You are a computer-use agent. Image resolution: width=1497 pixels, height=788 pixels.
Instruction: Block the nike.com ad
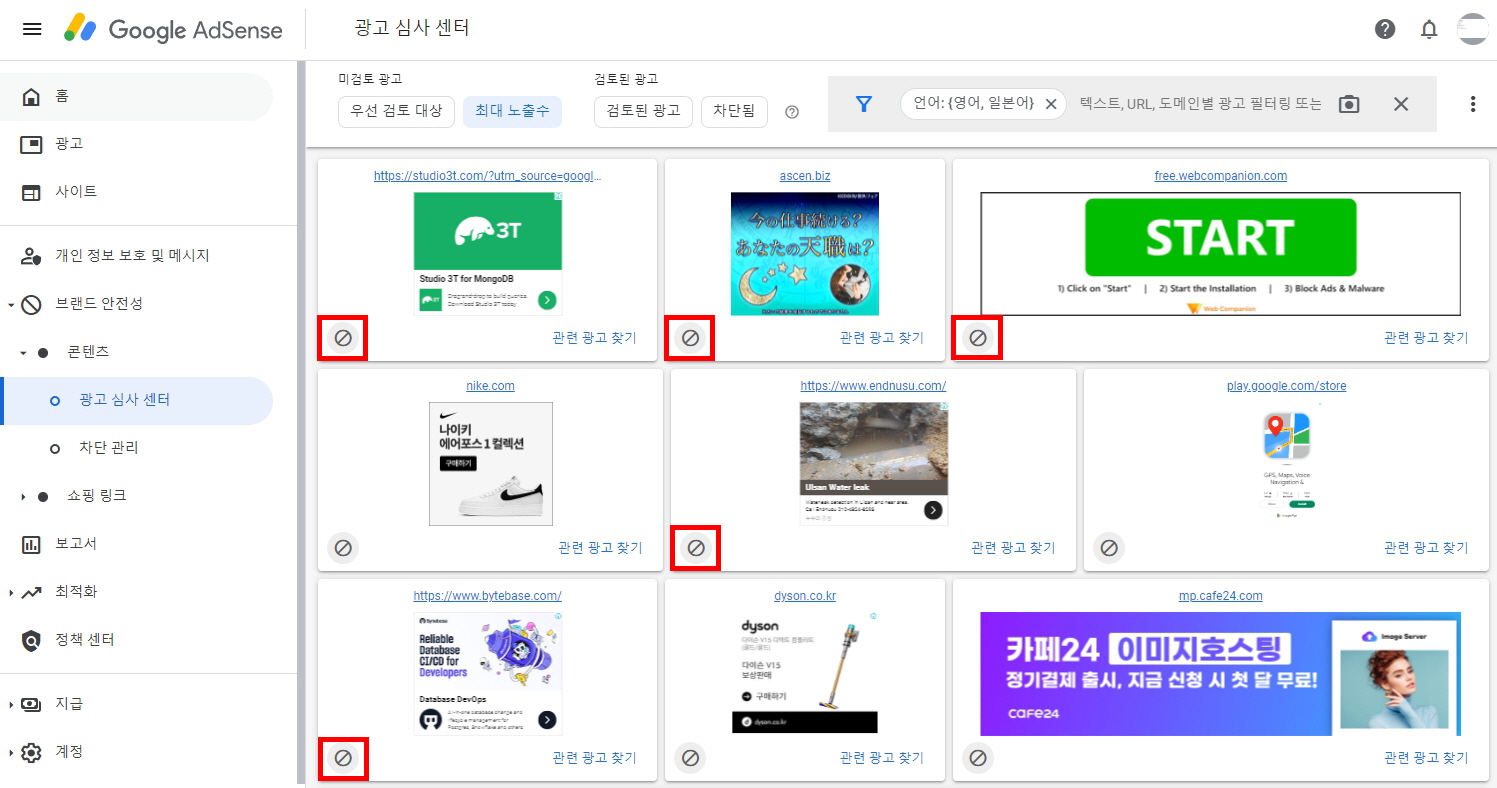click(343, 548)
